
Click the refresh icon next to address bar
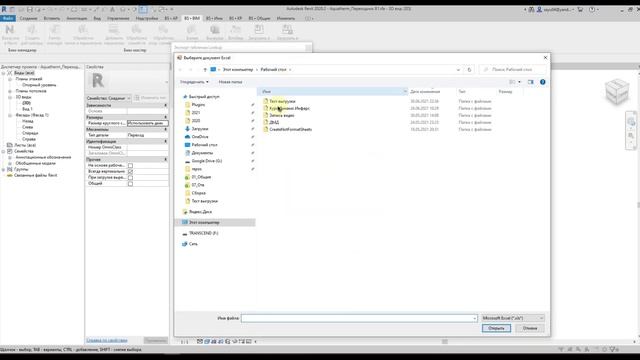pos(469,70)
